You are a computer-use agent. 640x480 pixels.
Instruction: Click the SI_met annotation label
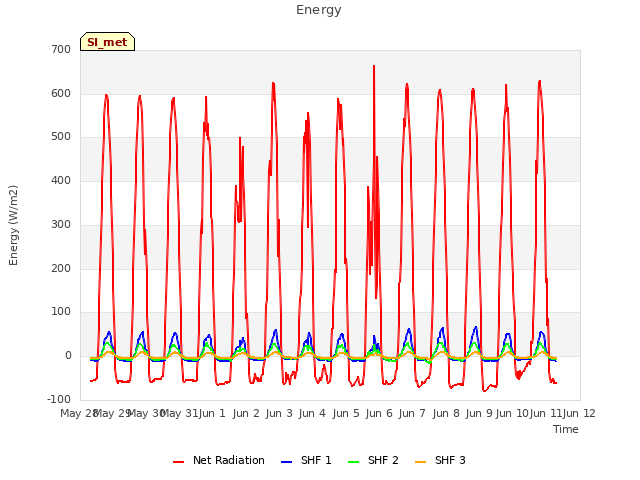coord(107,42)
